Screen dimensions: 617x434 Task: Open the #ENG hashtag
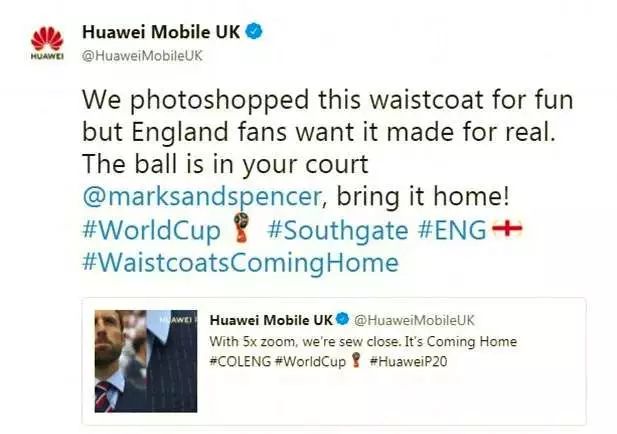pos(452,229)
